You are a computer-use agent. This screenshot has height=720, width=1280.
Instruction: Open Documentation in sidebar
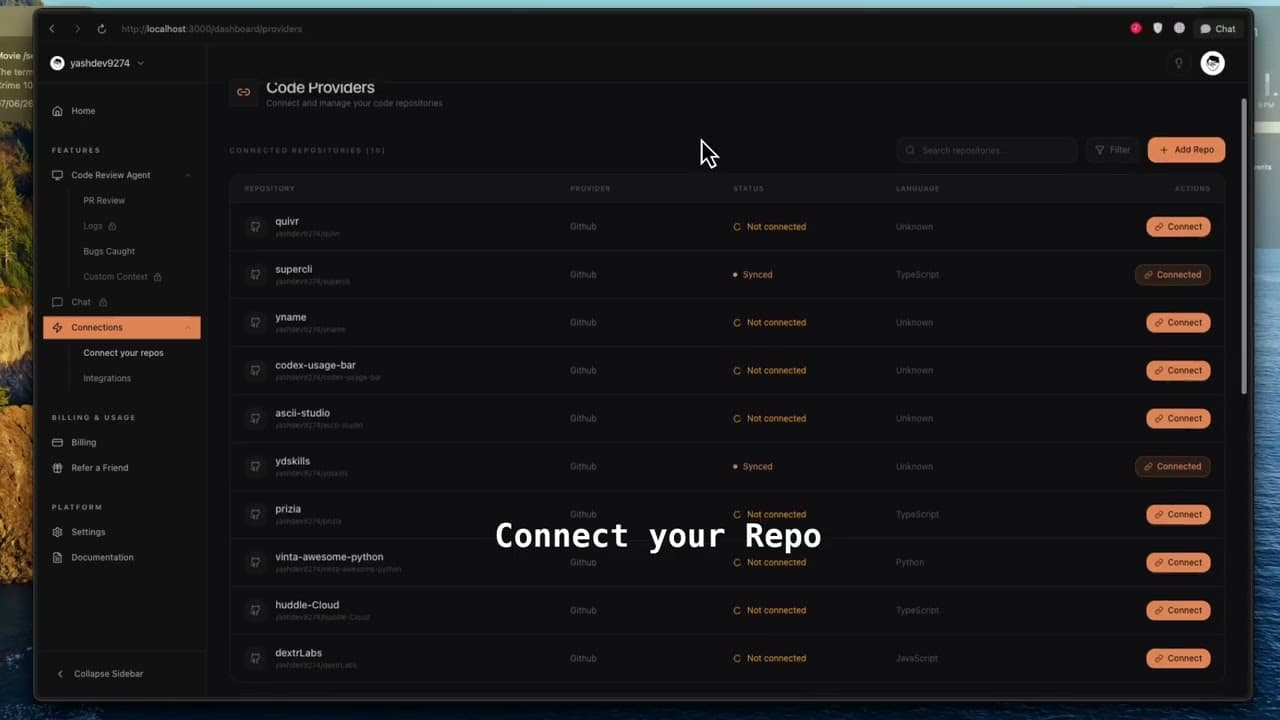102,557
